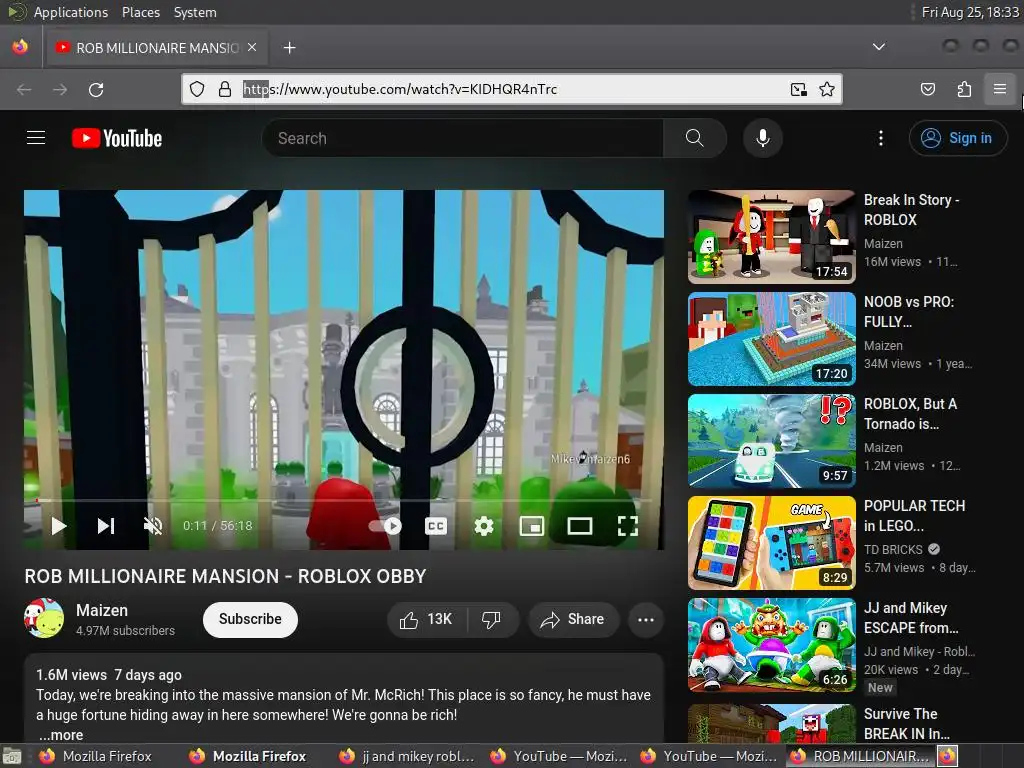The width and height of the screenshot is (1024, 768).
Task: Open picture-in-picture icon in address bar
Action: click(x=799, y=89)
